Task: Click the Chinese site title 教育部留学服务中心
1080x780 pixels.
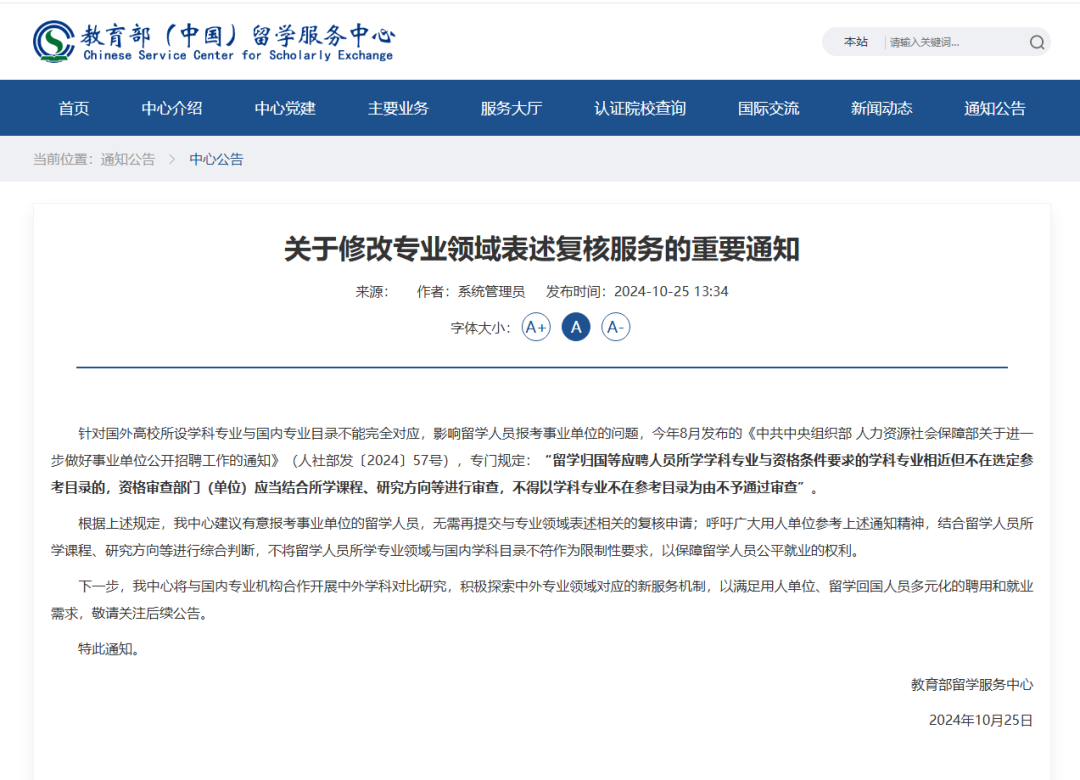Action: tap(238, 34)
